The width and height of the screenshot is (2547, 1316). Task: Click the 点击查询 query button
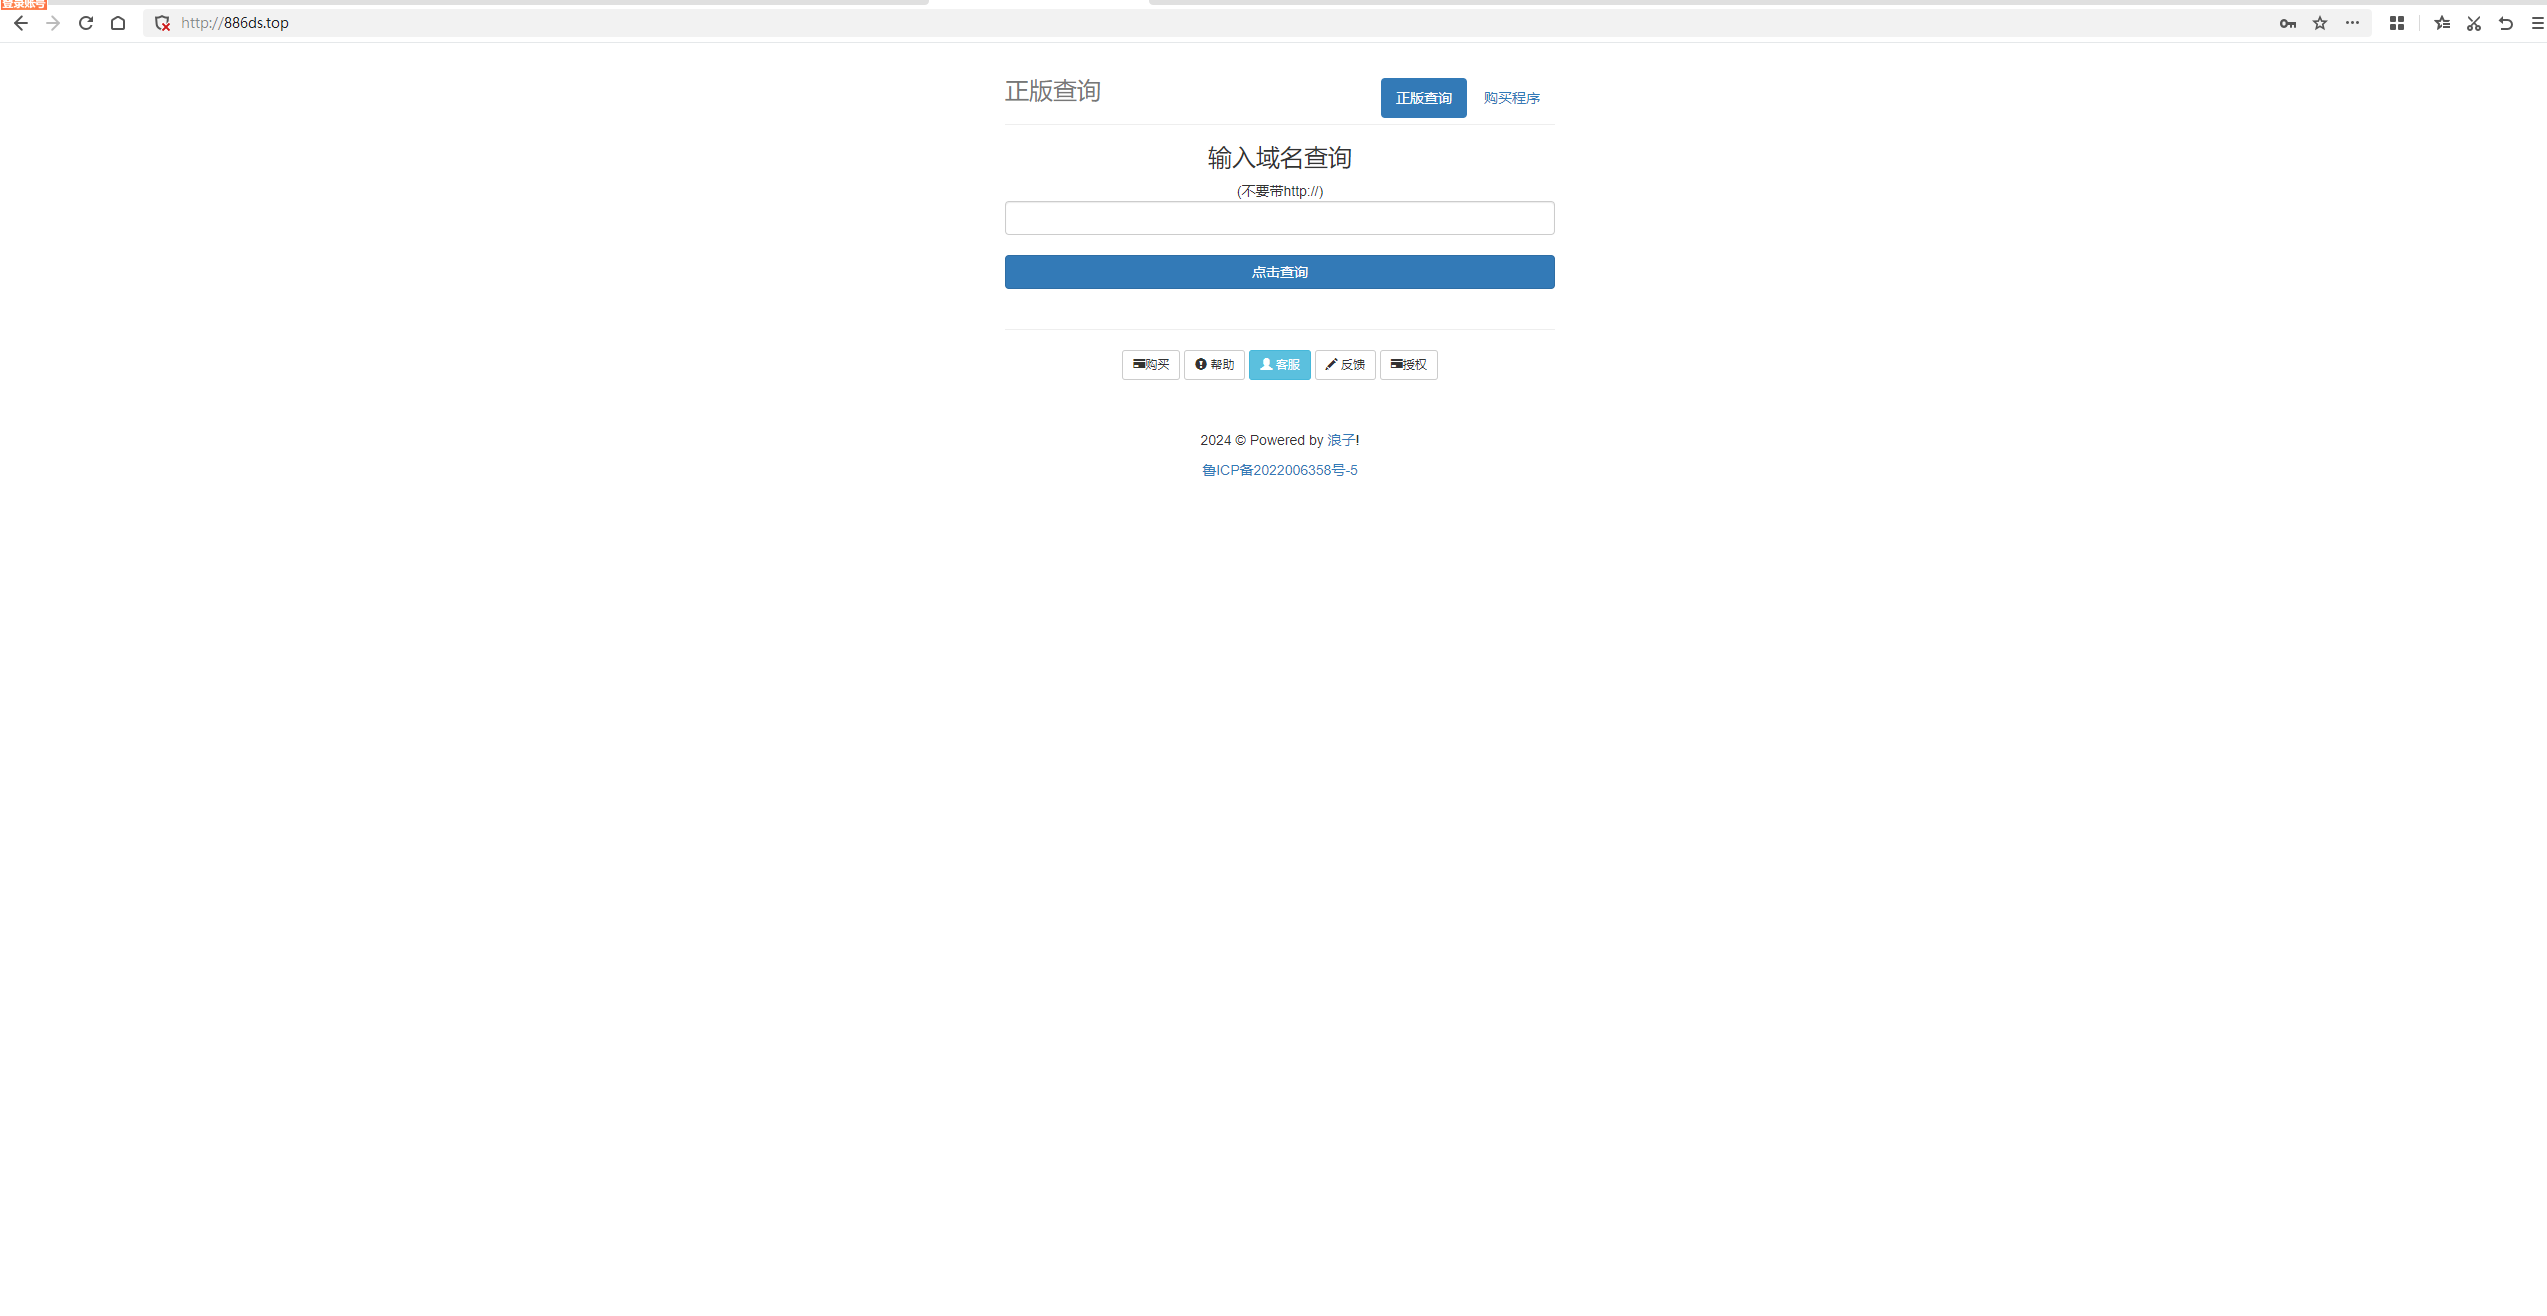pyautogui.click(x=1279, y=271)
